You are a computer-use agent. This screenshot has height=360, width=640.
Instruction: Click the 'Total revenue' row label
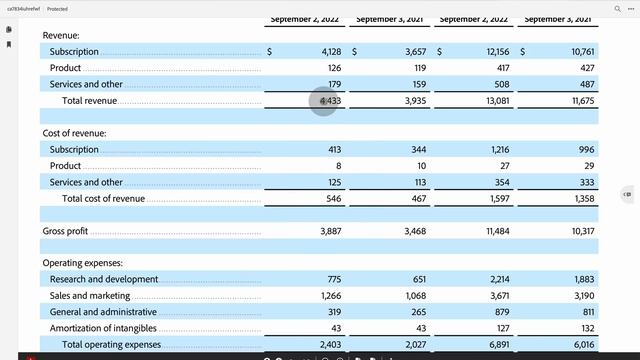tap(89, 101)
